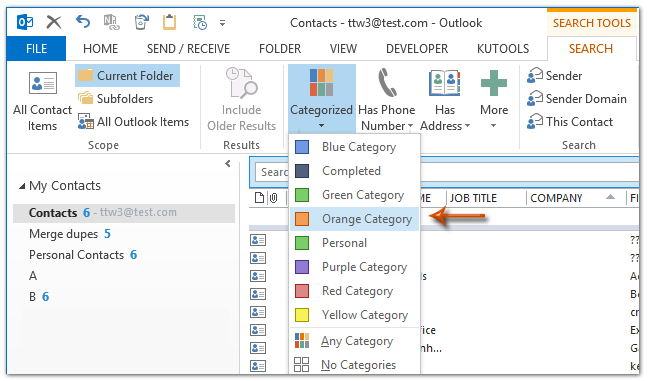648x381 pixels.
Task: Click the green plus More icon
Action: pyautogui.click(x=494, y=83)
